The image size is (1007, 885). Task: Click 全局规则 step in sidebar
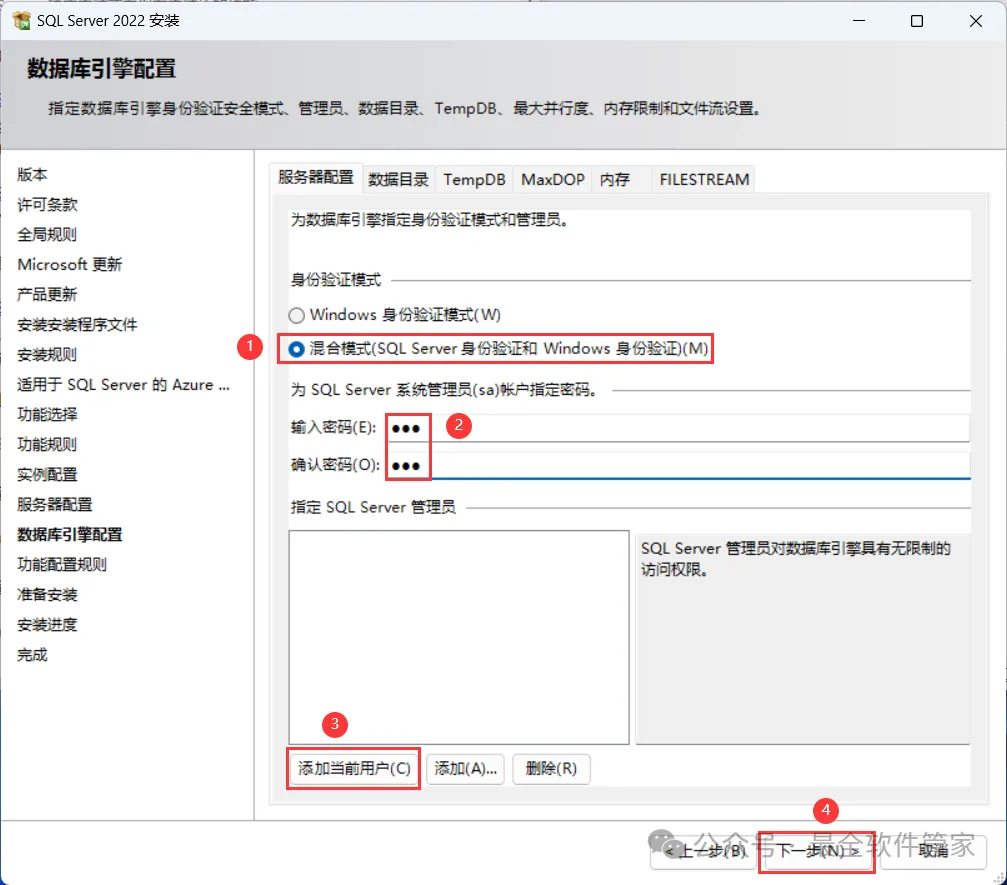tap(47, 234)
